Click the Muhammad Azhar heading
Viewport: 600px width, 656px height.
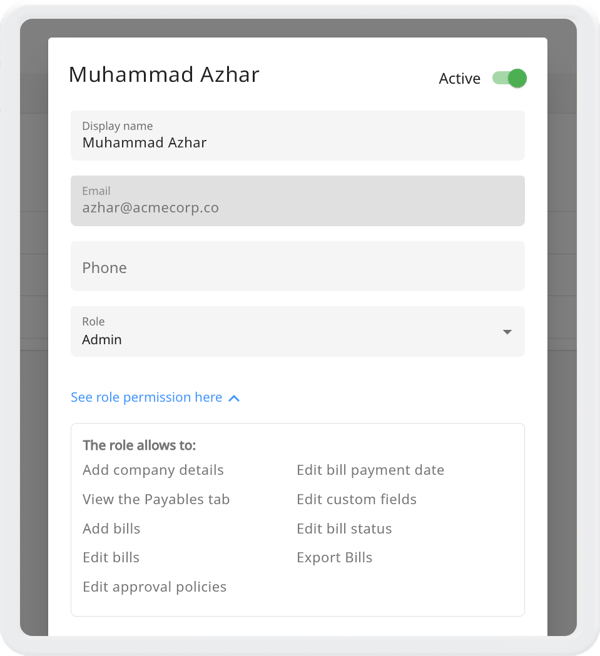tap(164, 75)
